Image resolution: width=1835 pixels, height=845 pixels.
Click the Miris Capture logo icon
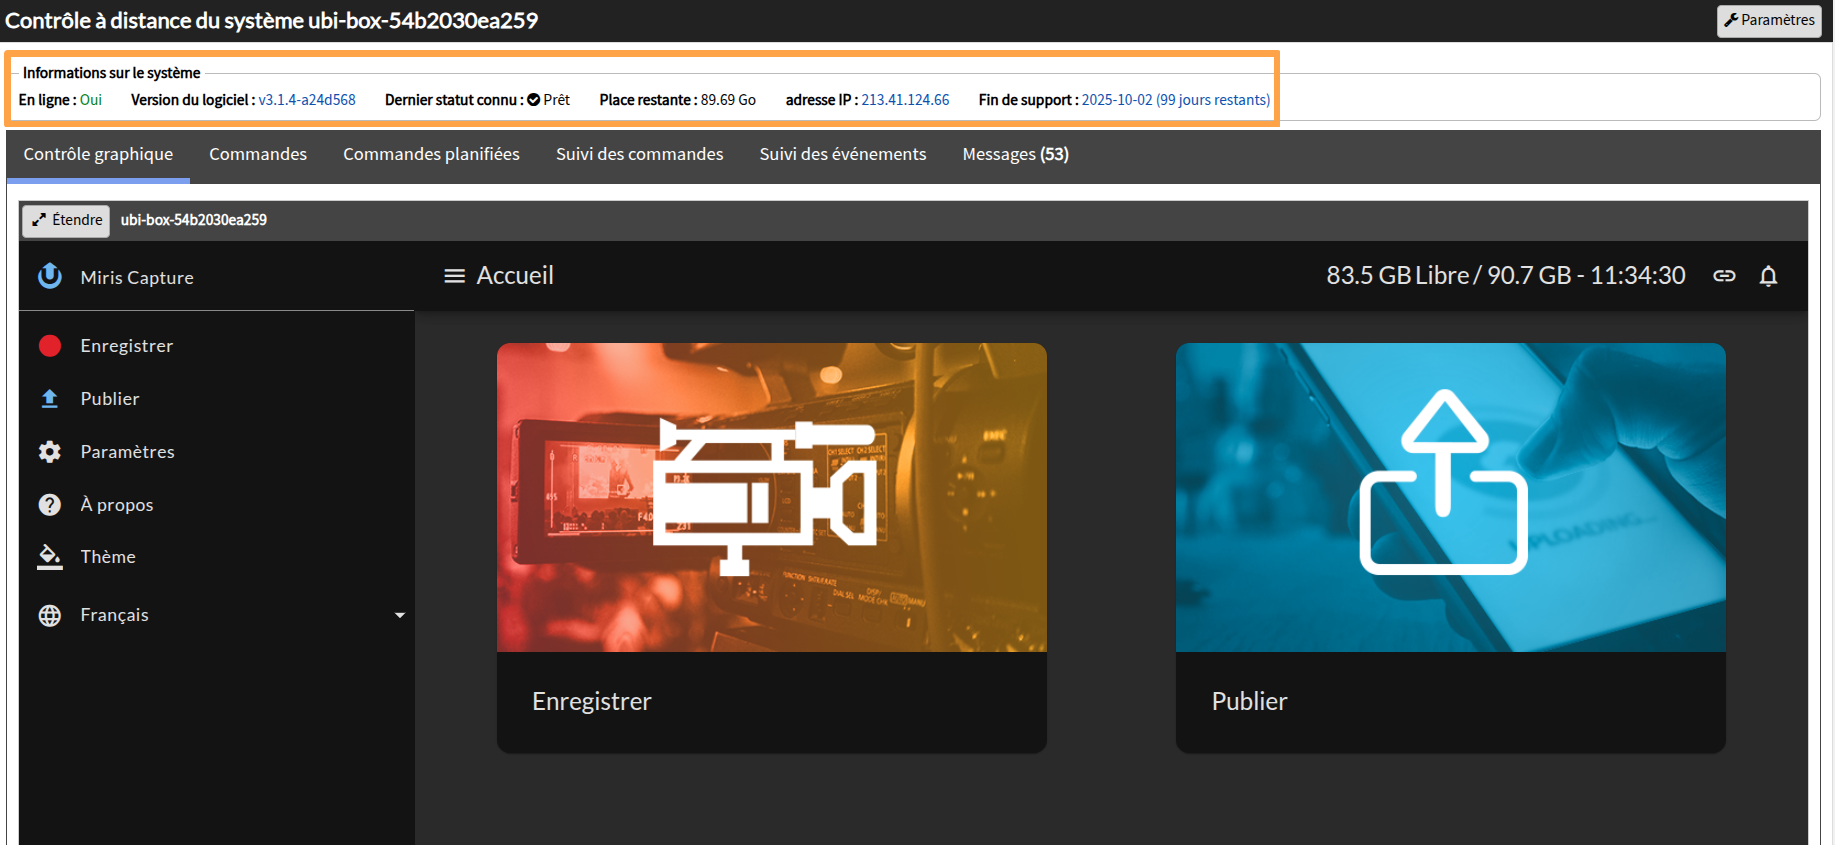click(50, 276)
